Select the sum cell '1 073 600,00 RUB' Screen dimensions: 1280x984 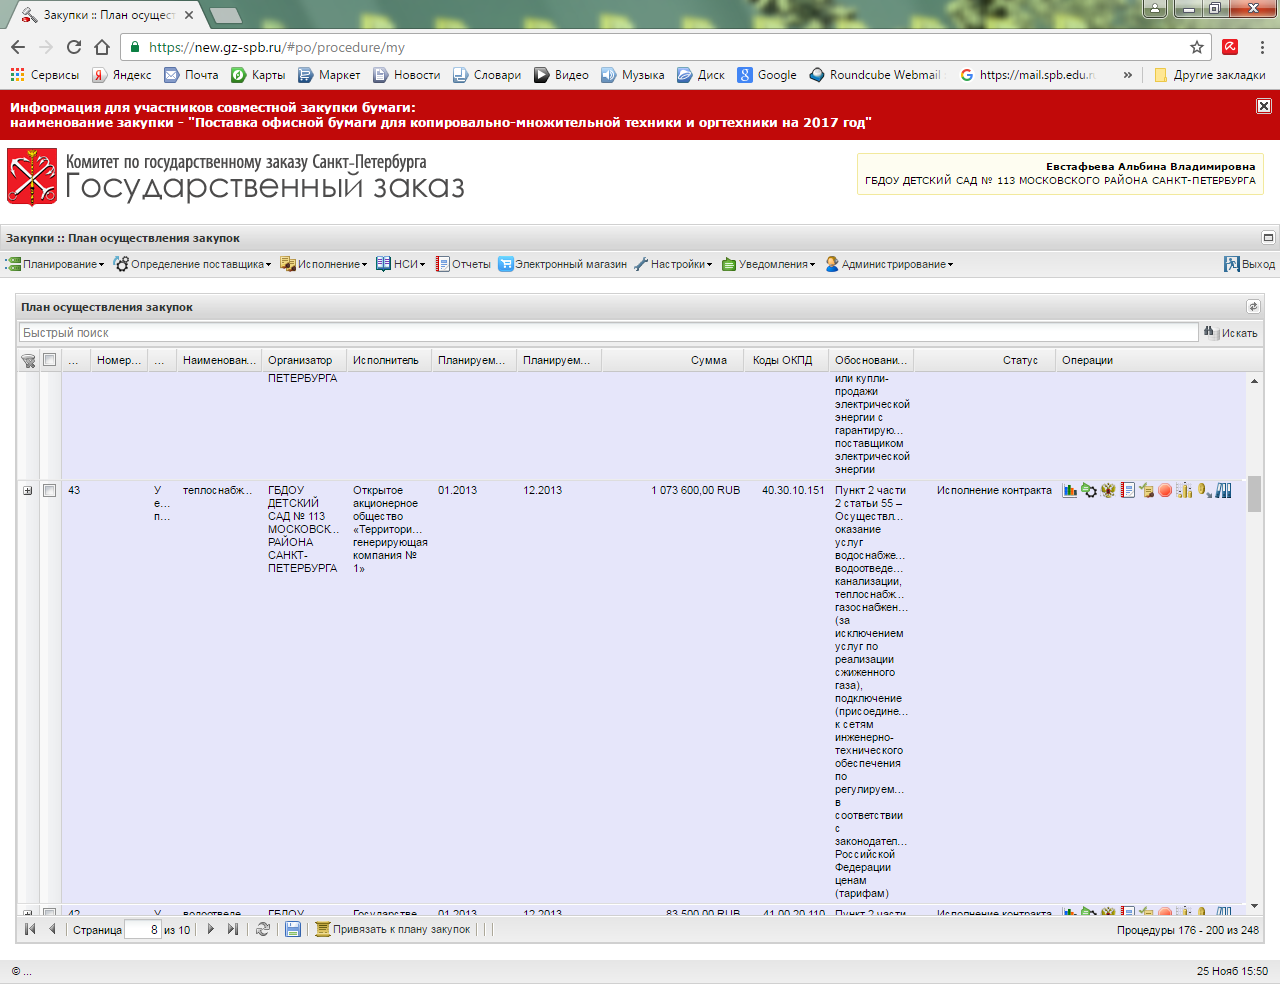[696, 490]
